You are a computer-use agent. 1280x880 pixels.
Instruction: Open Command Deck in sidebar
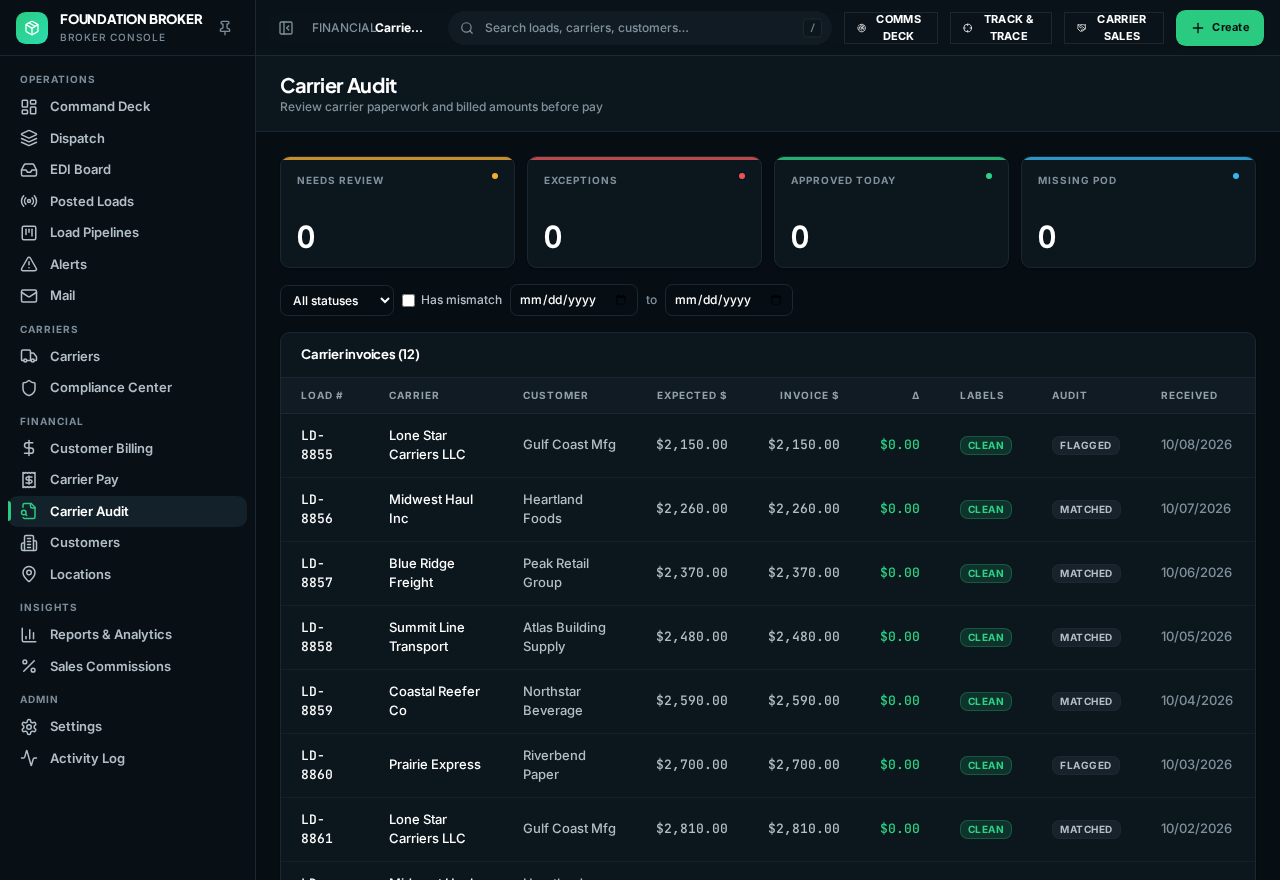click(x=127, y=106)
